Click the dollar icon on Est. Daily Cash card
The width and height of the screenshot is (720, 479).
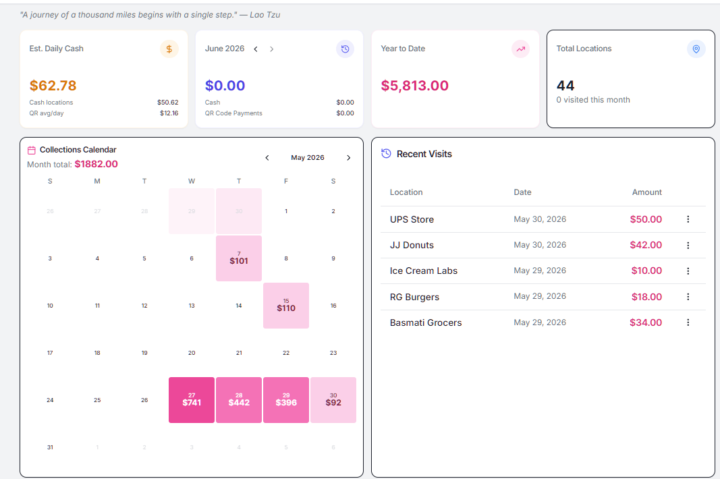[169, 49]
